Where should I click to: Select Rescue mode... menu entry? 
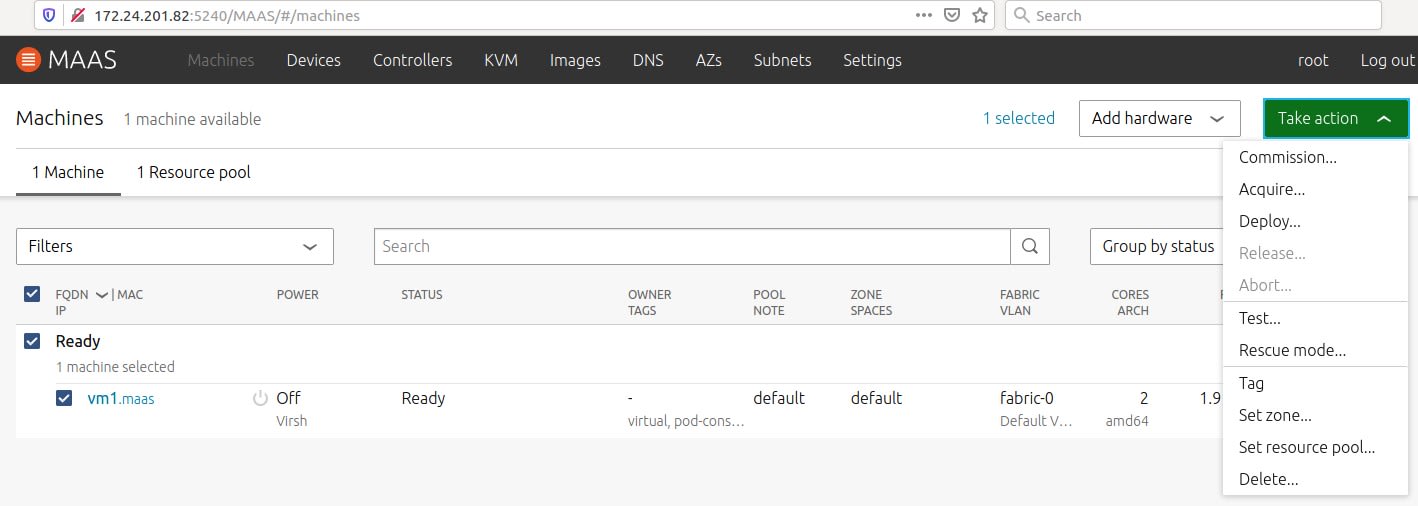point(1315,350)
